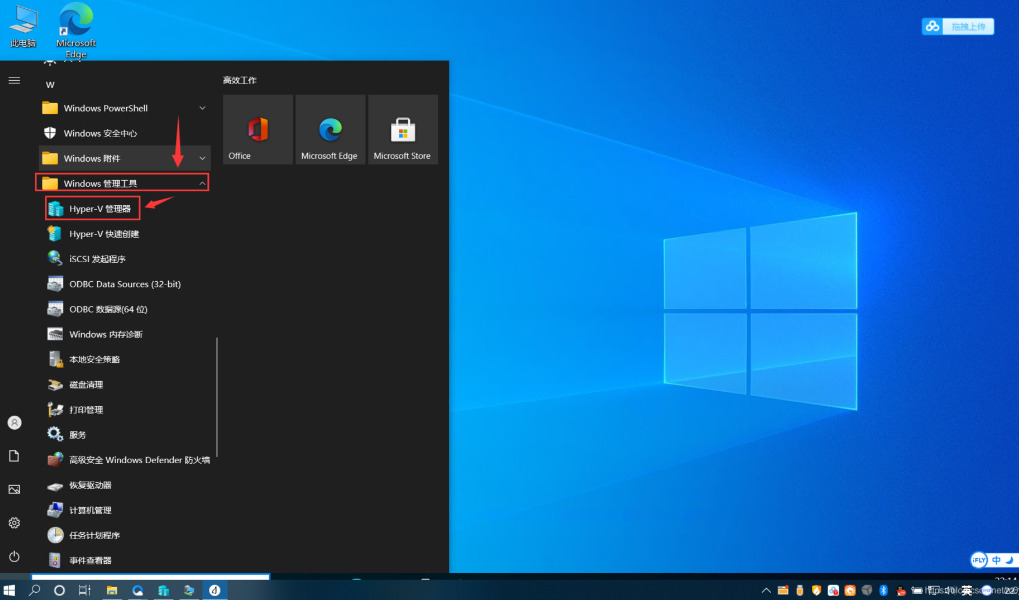Viewport: 1019px width, 600px height.
Task: Open Settings gear in start sidebar
Action: pyautogui.click(x=14, y=523)
